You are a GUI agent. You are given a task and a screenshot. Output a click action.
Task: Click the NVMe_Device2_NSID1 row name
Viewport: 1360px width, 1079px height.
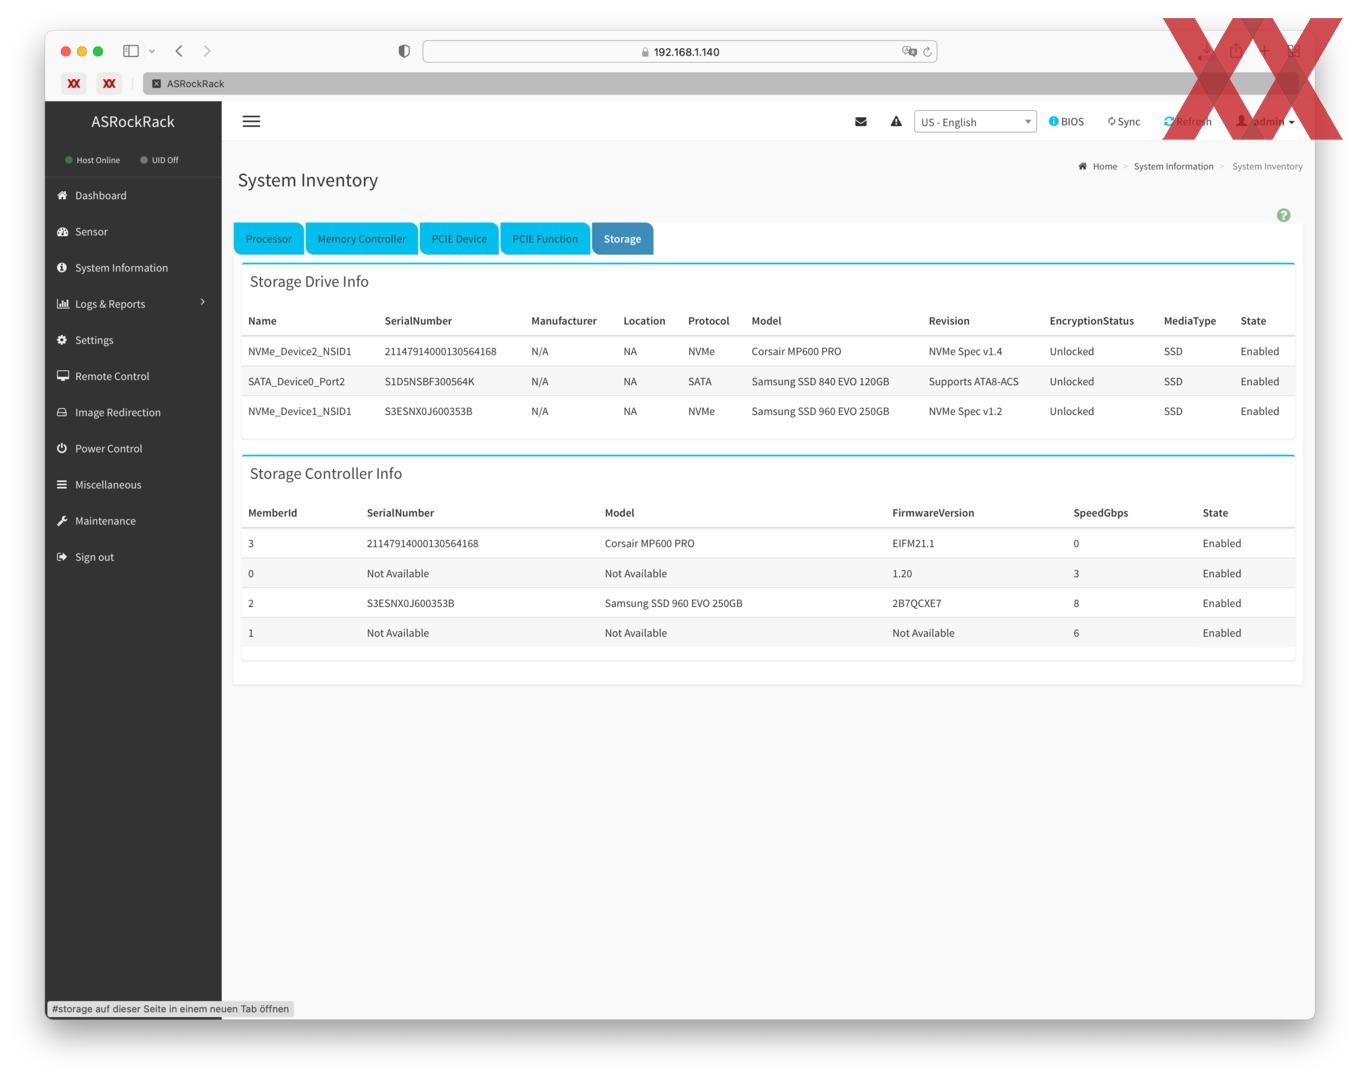coord(300,352)
